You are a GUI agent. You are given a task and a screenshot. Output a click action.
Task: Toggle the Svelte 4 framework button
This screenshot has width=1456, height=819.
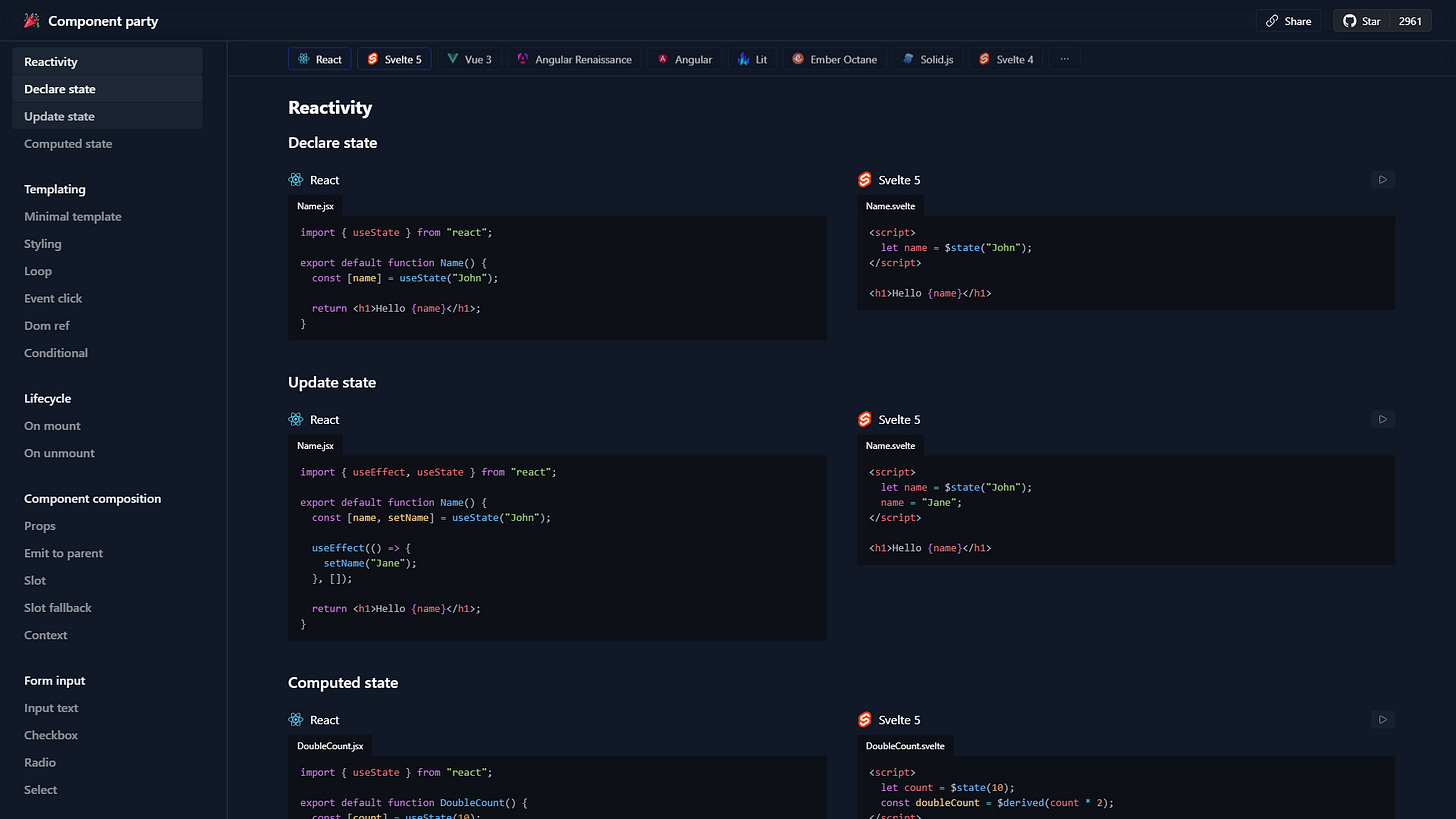1006,59
